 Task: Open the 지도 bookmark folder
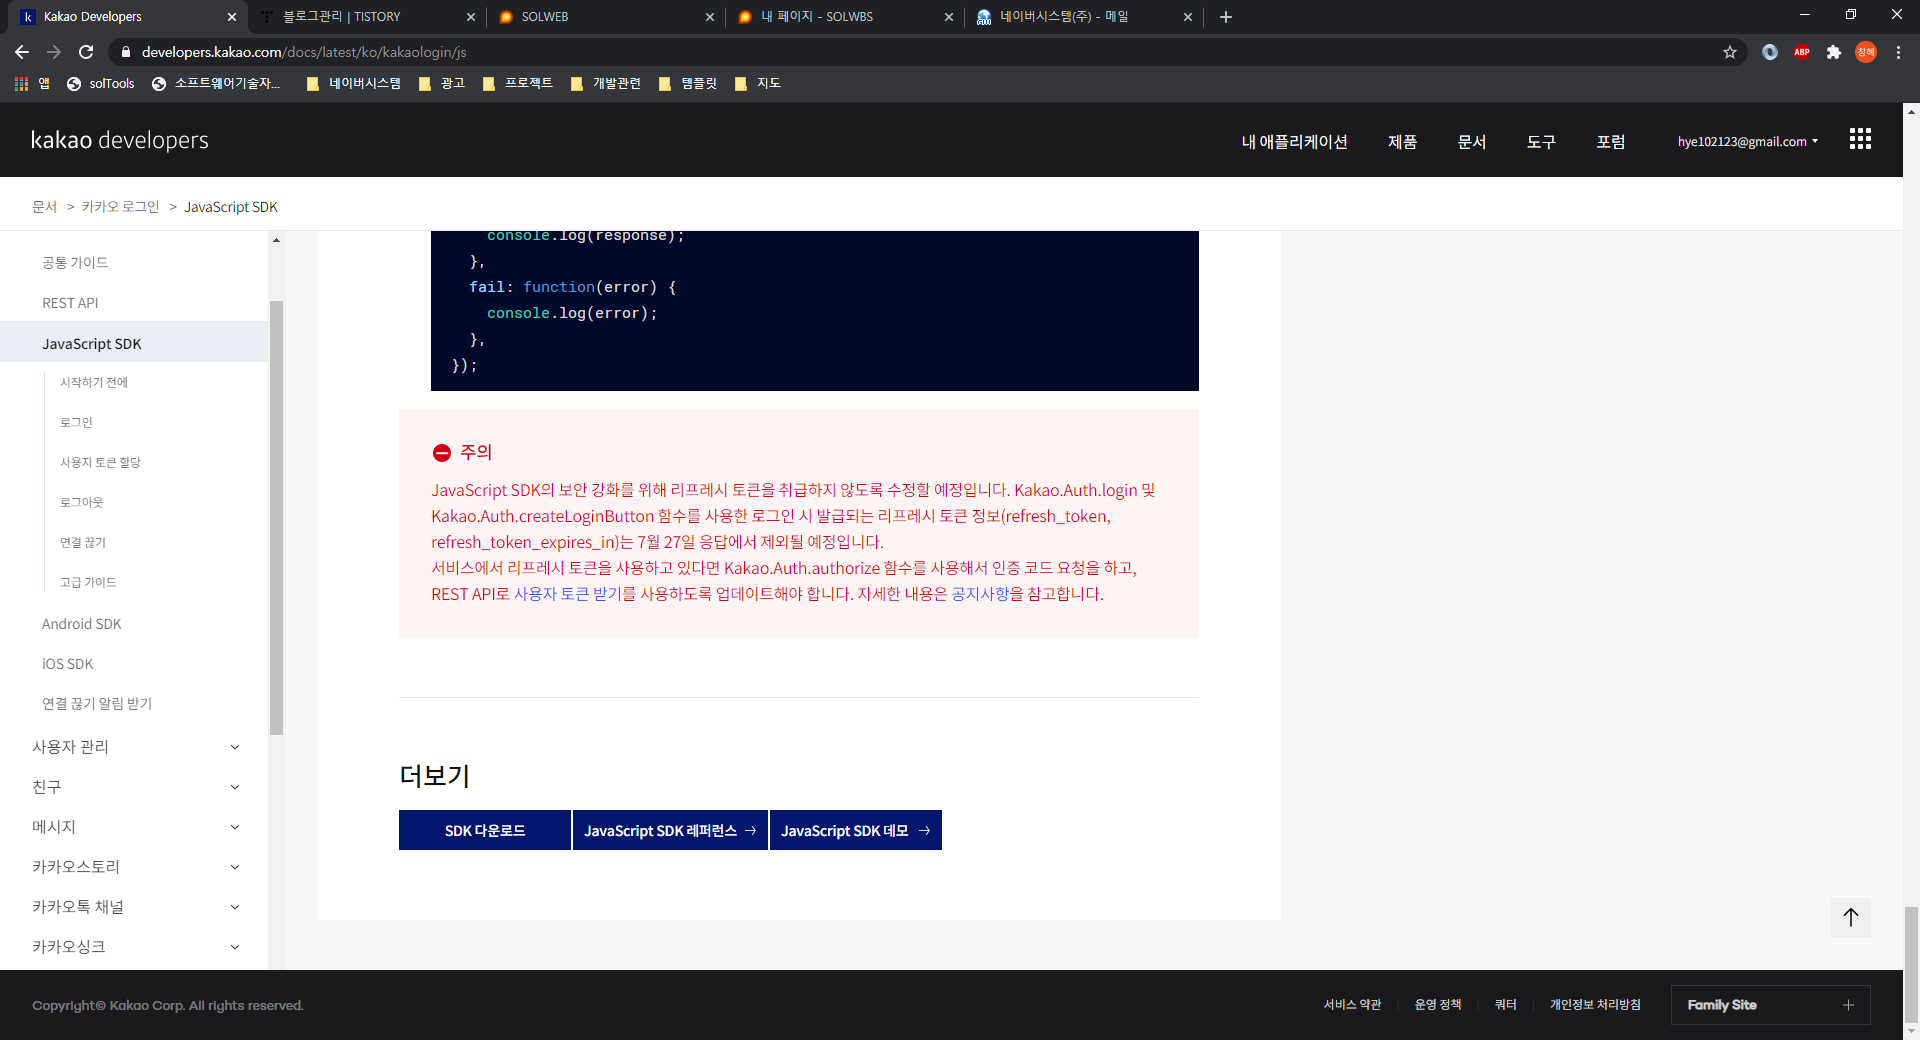[757, 84]
